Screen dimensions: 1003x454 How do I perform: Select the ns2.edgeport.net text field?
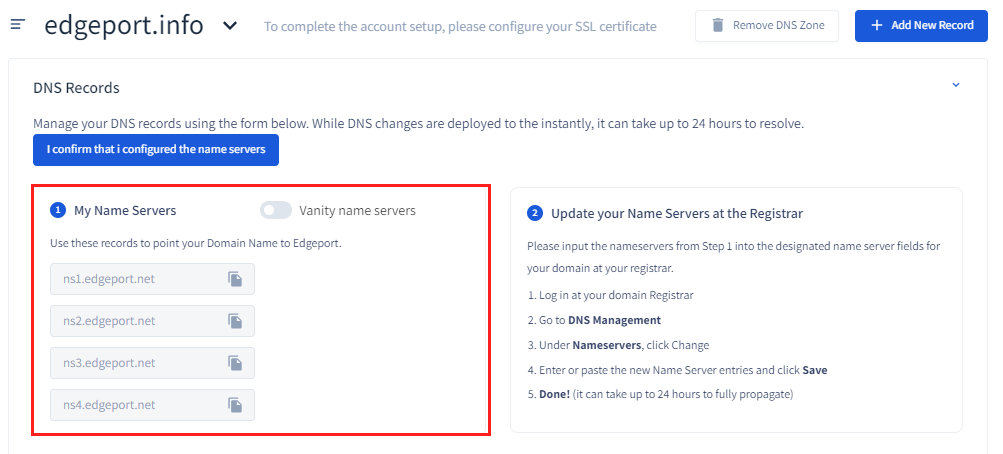pyautogui.click(x=135, y=321)
